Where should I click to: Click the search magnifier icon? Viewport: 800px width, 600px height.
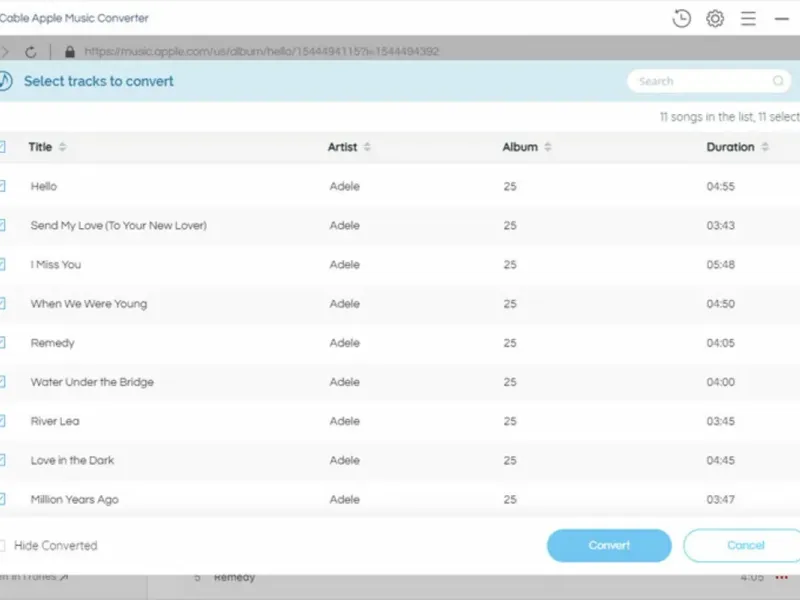tap(778, 81)
